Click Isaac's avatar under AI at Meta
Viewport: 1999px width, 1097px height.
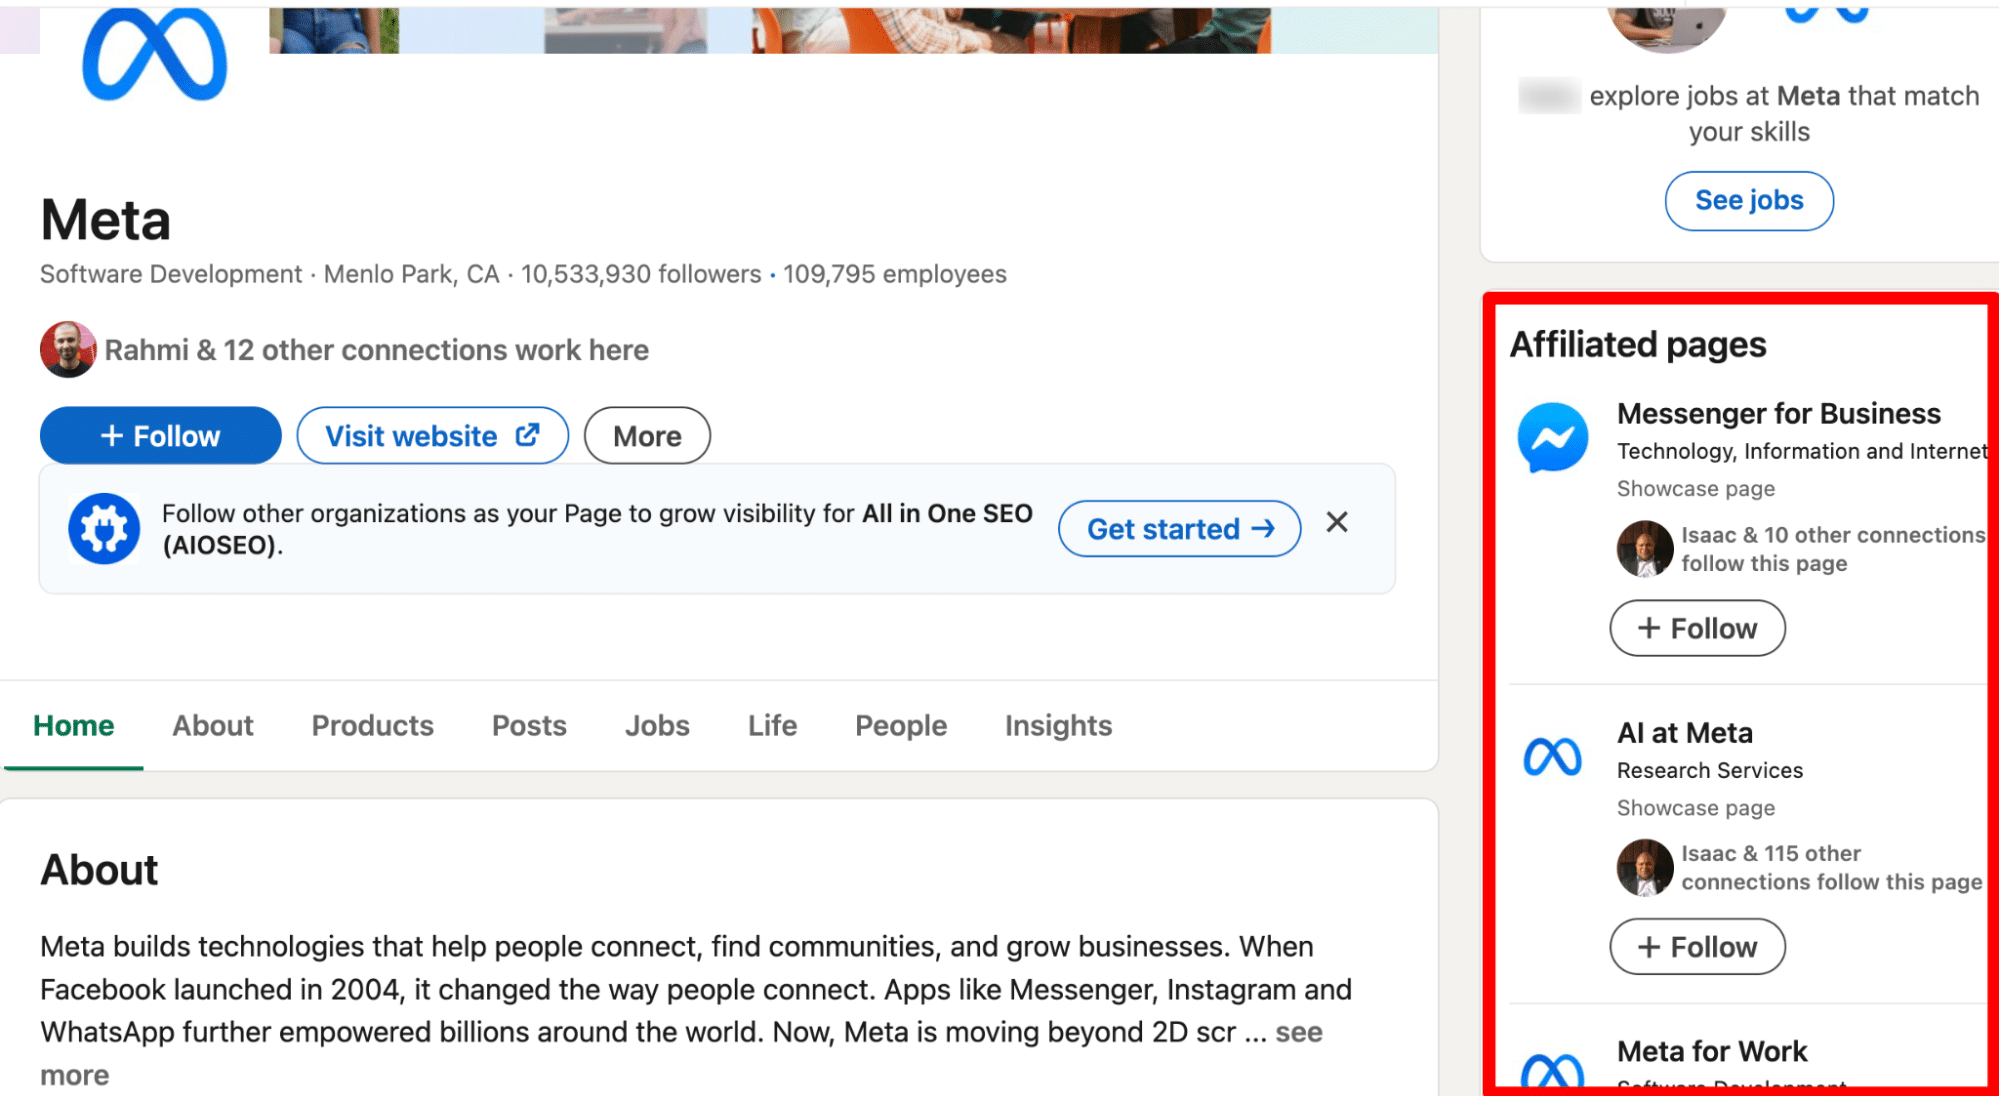[x=1645, y=868]
